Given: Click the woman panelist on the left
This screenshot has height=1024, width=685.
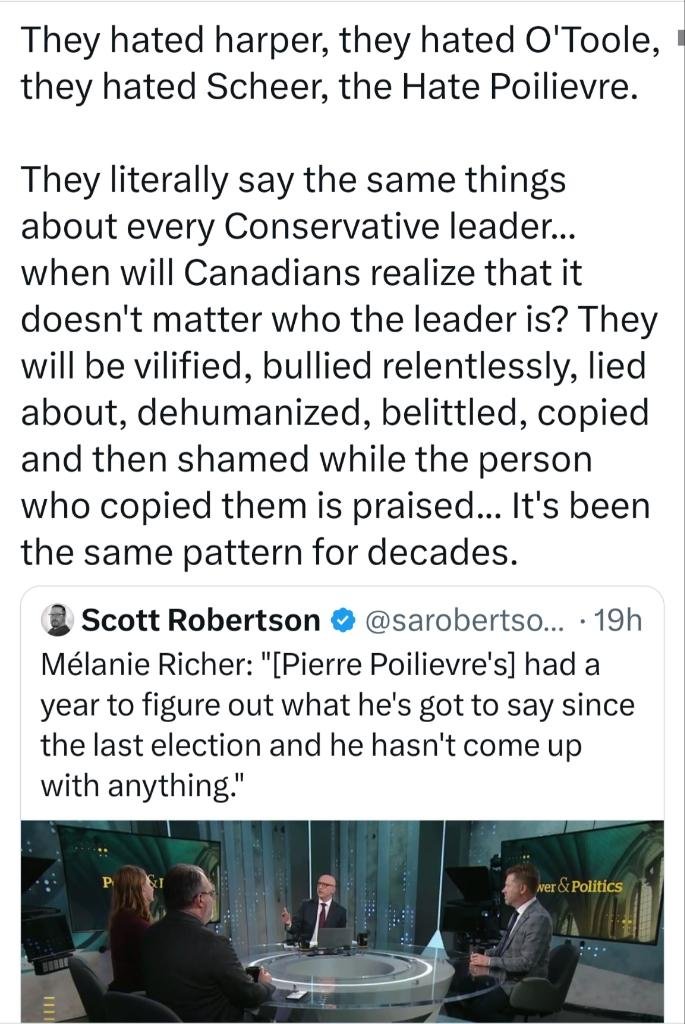Looking at the screenshot, I should point(131,925).
